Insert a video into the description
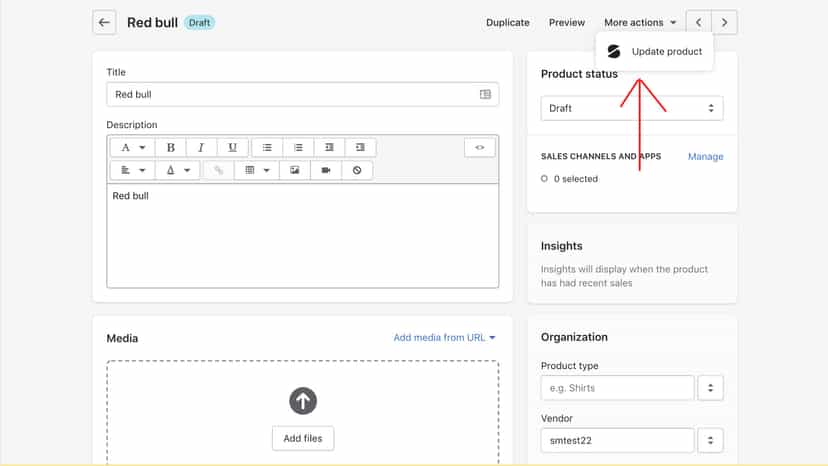This screenshot has height=466, width=828. coord(326,170)
